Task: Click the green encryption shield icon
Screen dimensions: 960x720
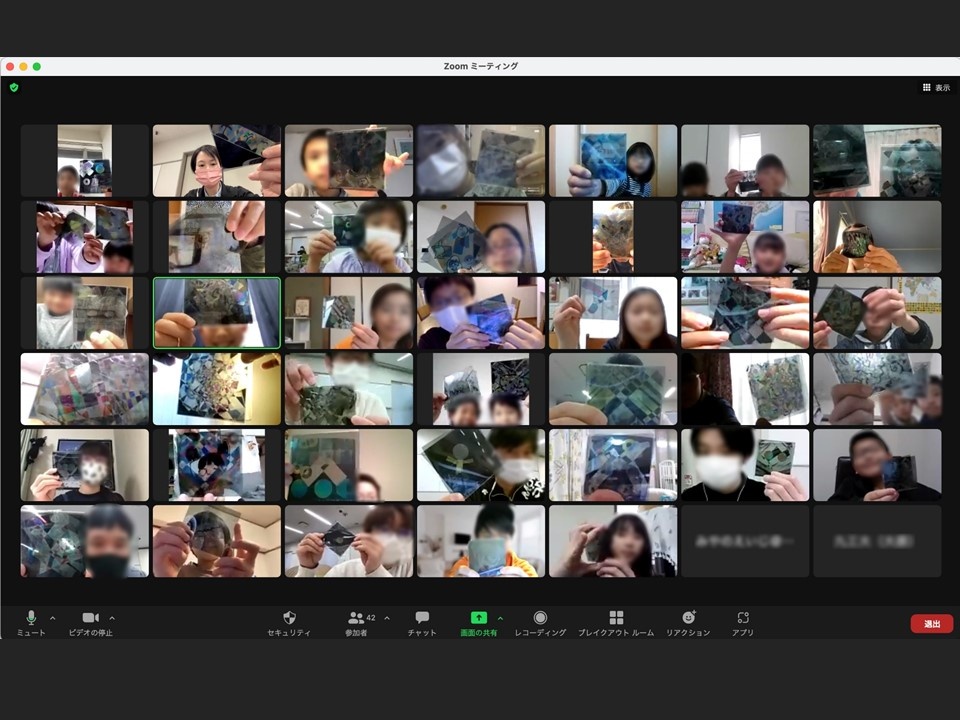Action: (x=14, y=88)
